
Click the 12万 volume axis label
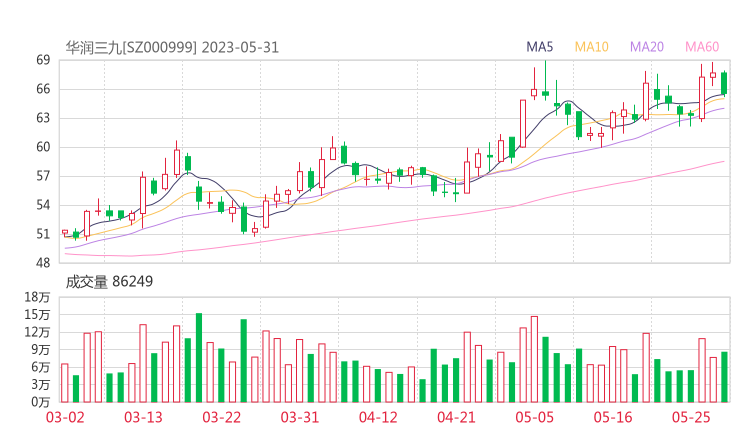pyautogui.click(x=37, y=332)
